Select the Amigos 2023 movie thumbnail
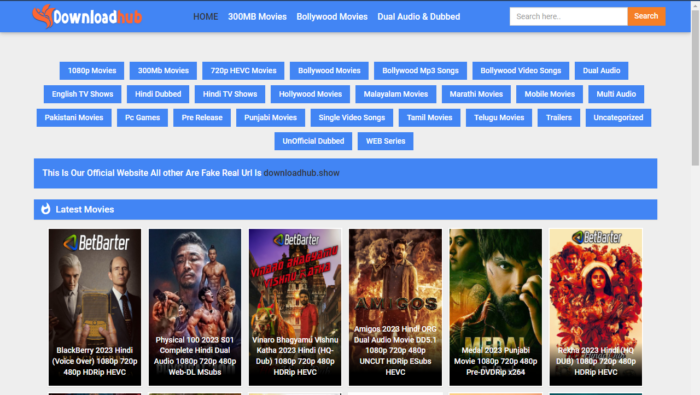Viewport: 700px width, 395px height. click(395, 307)
